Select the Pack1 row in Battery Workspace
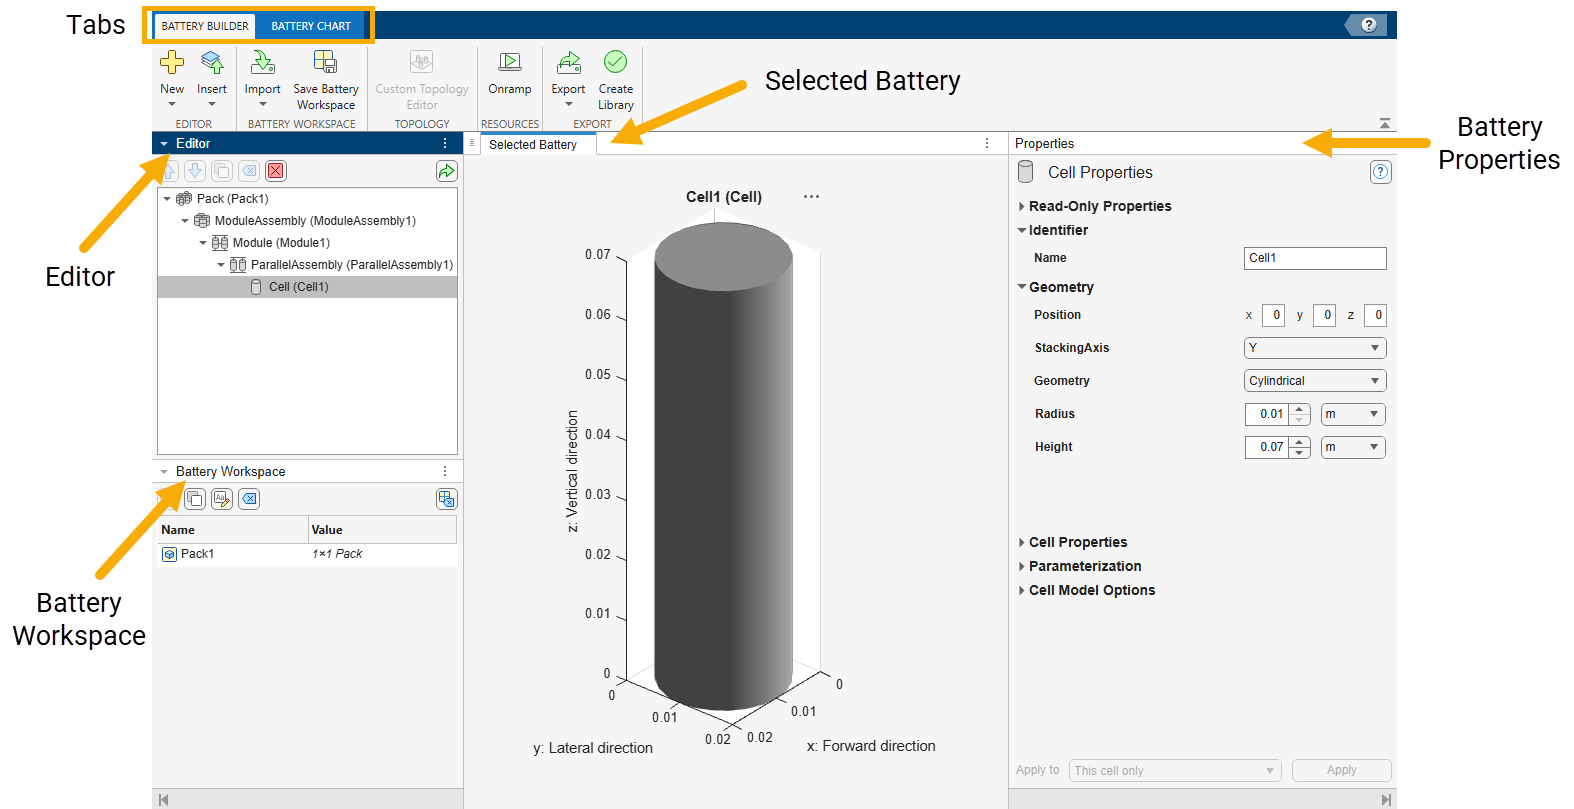 tap(308, 554)
